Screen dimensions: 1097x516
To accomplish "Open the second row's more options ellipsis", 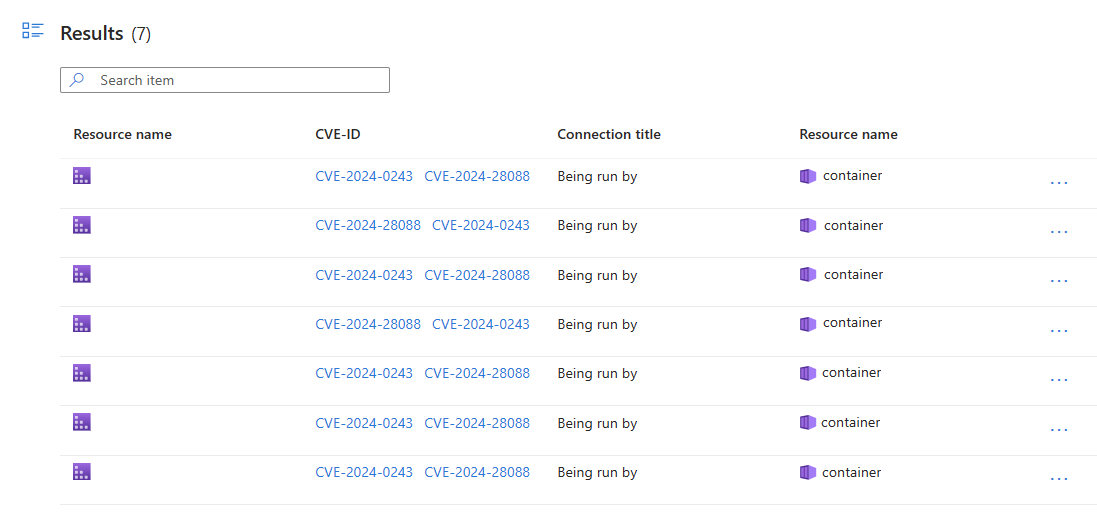I will pos(1059,232).
